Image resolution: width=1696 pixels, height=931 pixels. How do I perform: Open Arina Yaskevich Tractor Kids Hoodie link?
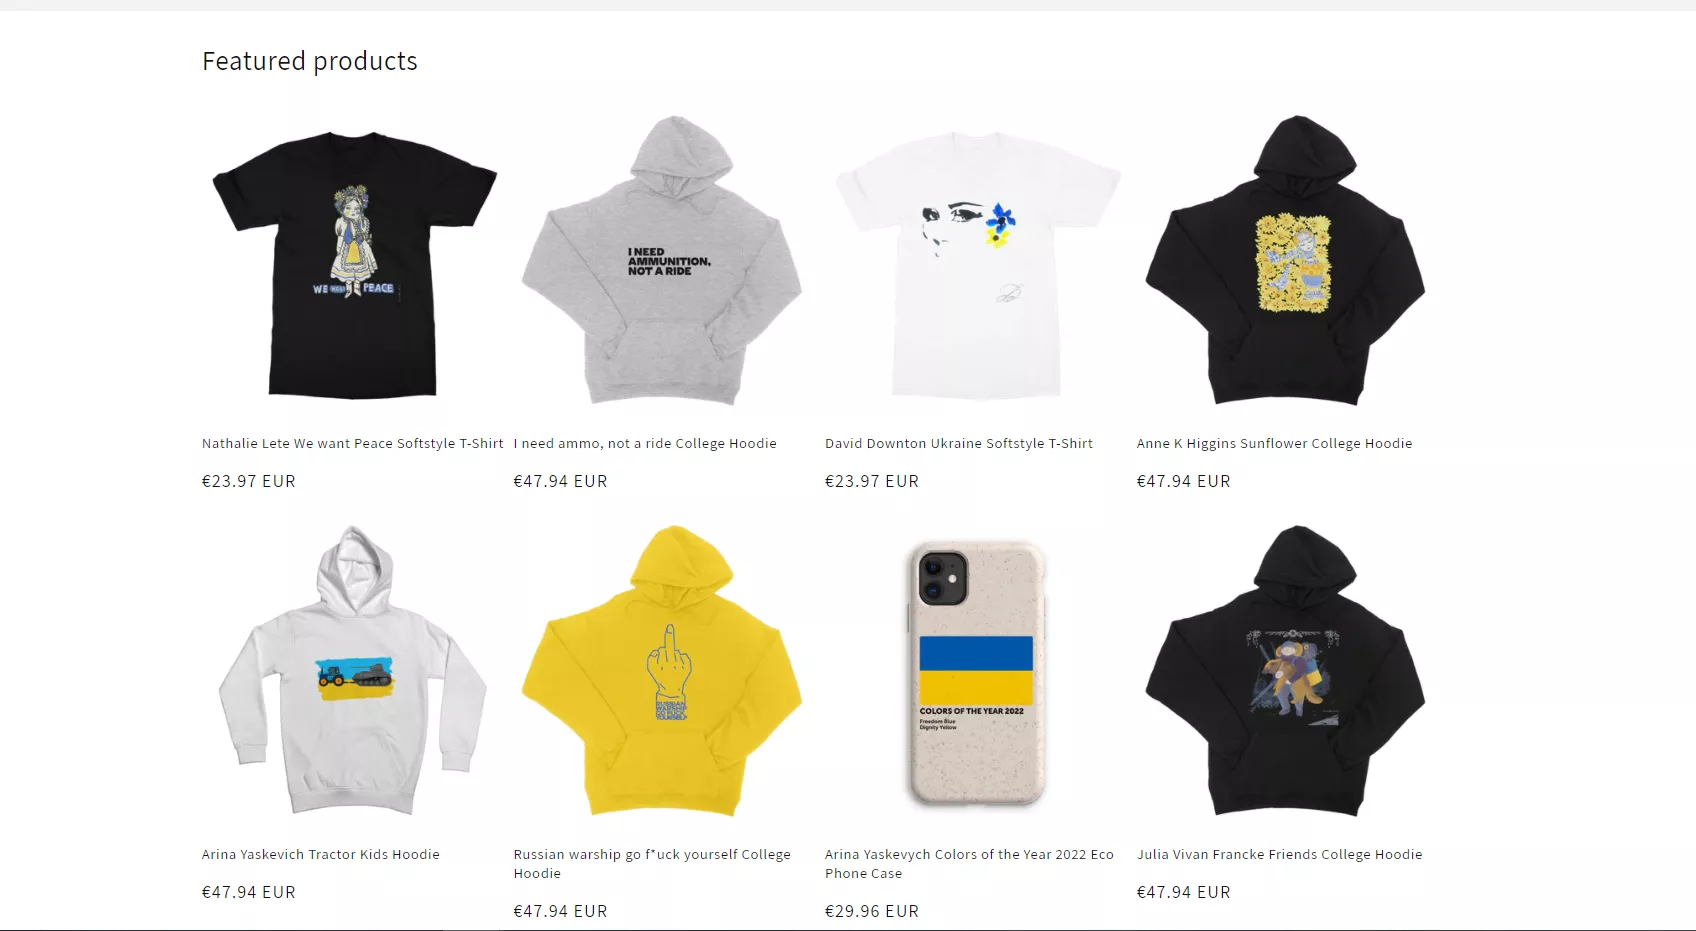point(321,854)
